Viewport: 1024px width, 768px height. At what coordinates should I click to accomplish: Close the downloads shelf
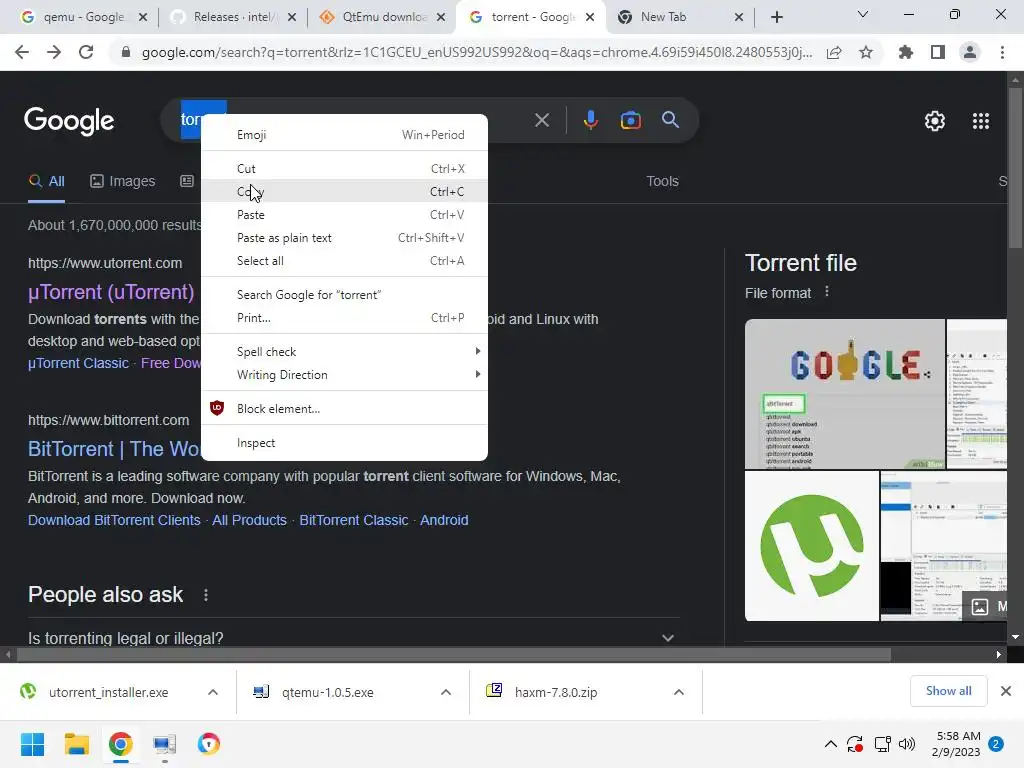(1006, 691)
